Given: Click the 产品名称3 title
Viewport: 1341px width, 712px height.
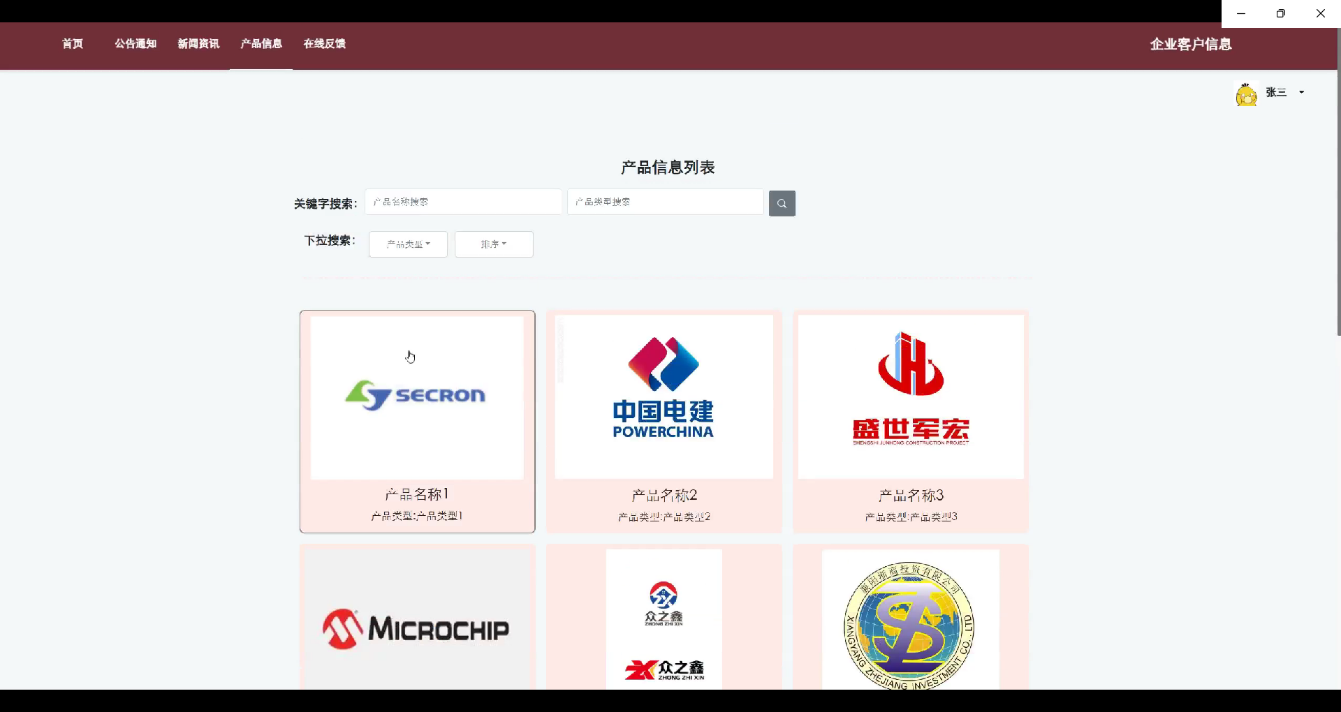Looking at the screenshot, I should click(911, 495).
